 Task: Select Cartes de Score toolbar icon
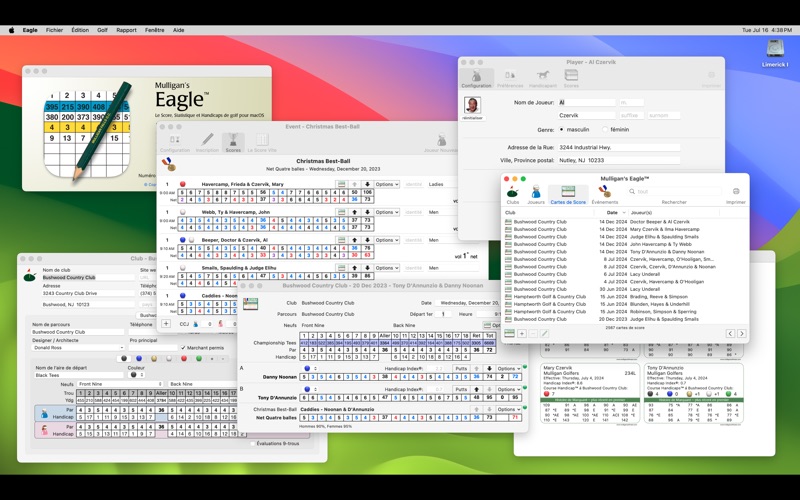[568, 195]
